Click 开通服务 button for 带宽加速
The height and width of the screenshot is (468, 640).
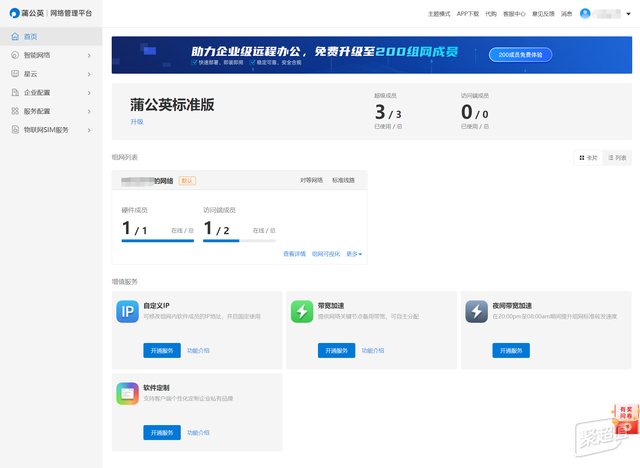336,350
